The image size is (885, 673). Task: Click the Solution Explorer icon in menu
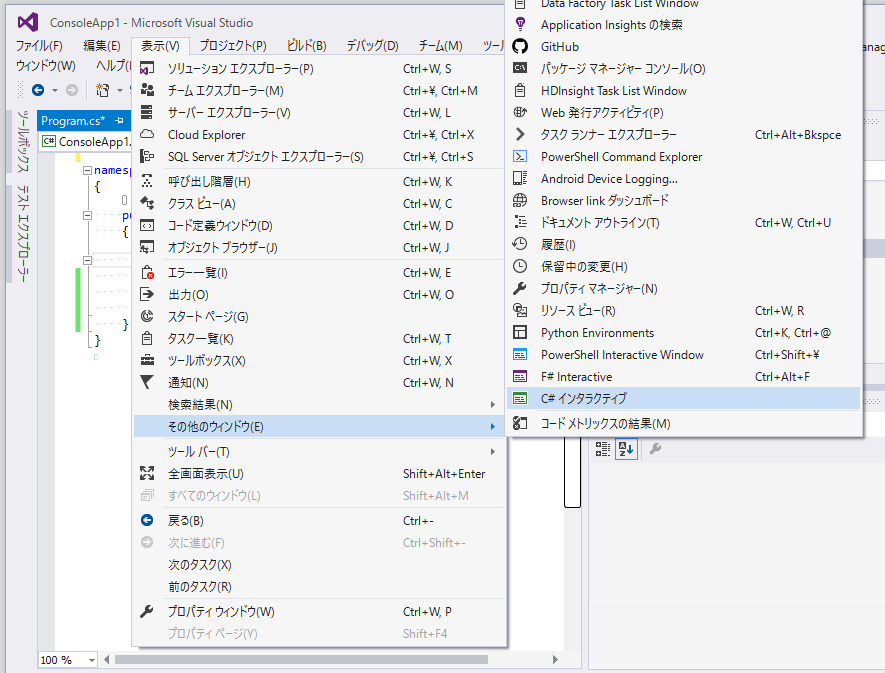pos(147,69)
